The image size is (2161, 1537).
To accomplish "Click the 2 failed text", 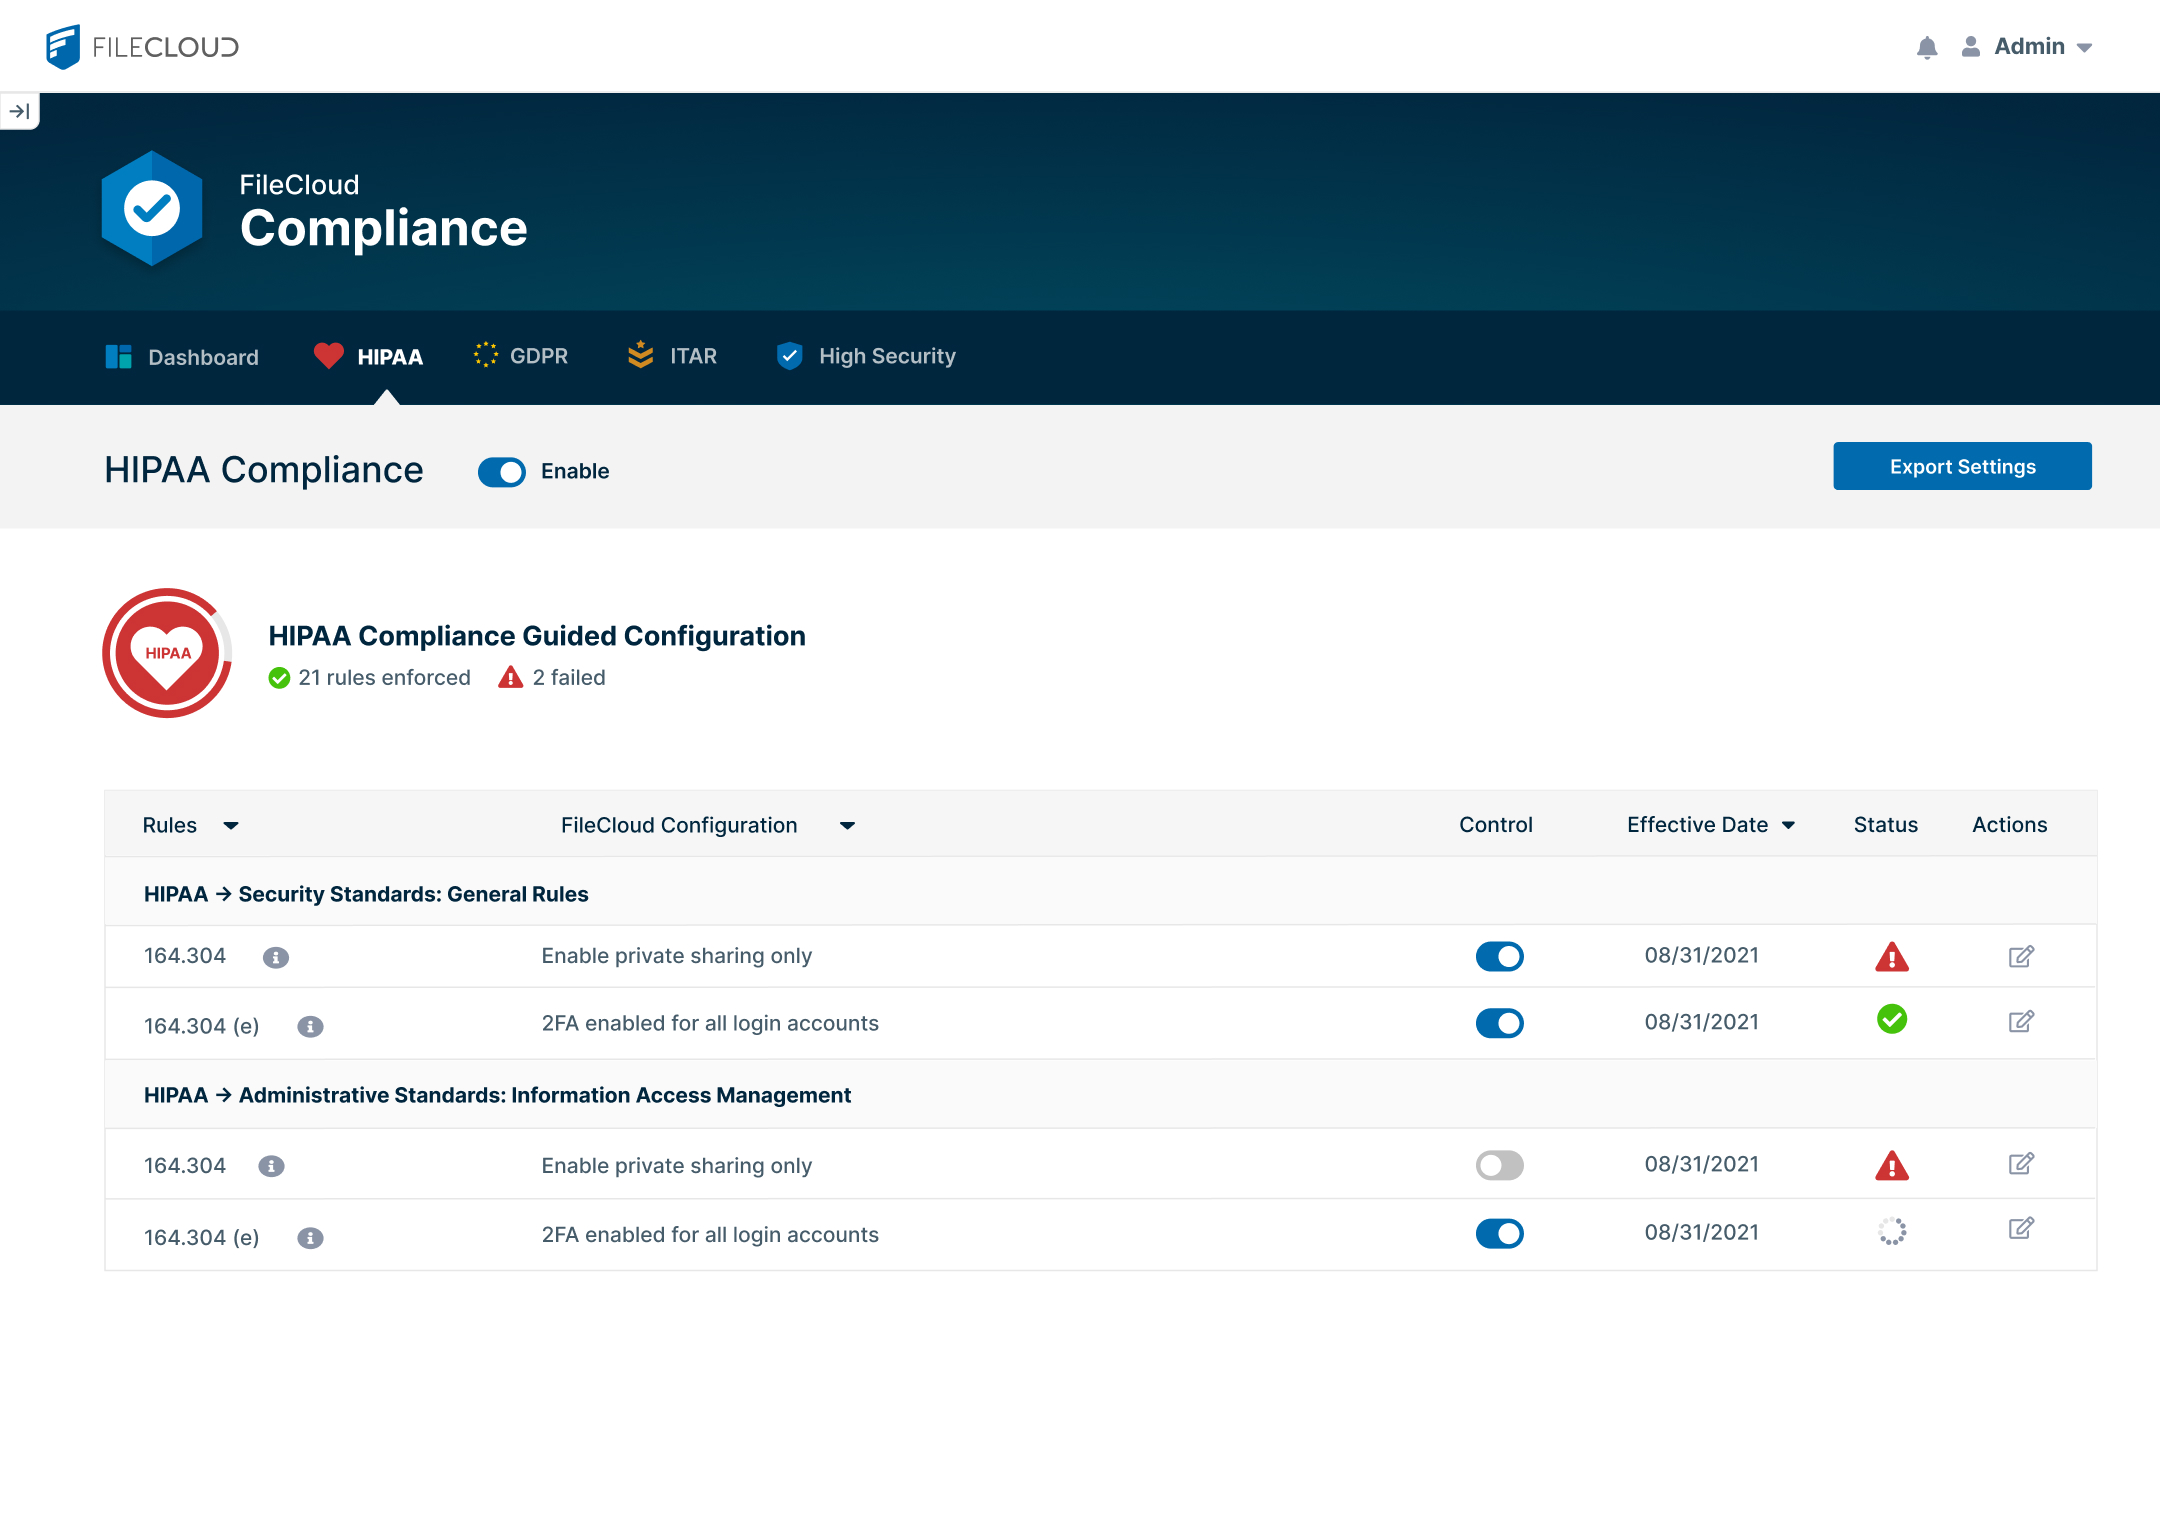I will click(x=569, y=678).
